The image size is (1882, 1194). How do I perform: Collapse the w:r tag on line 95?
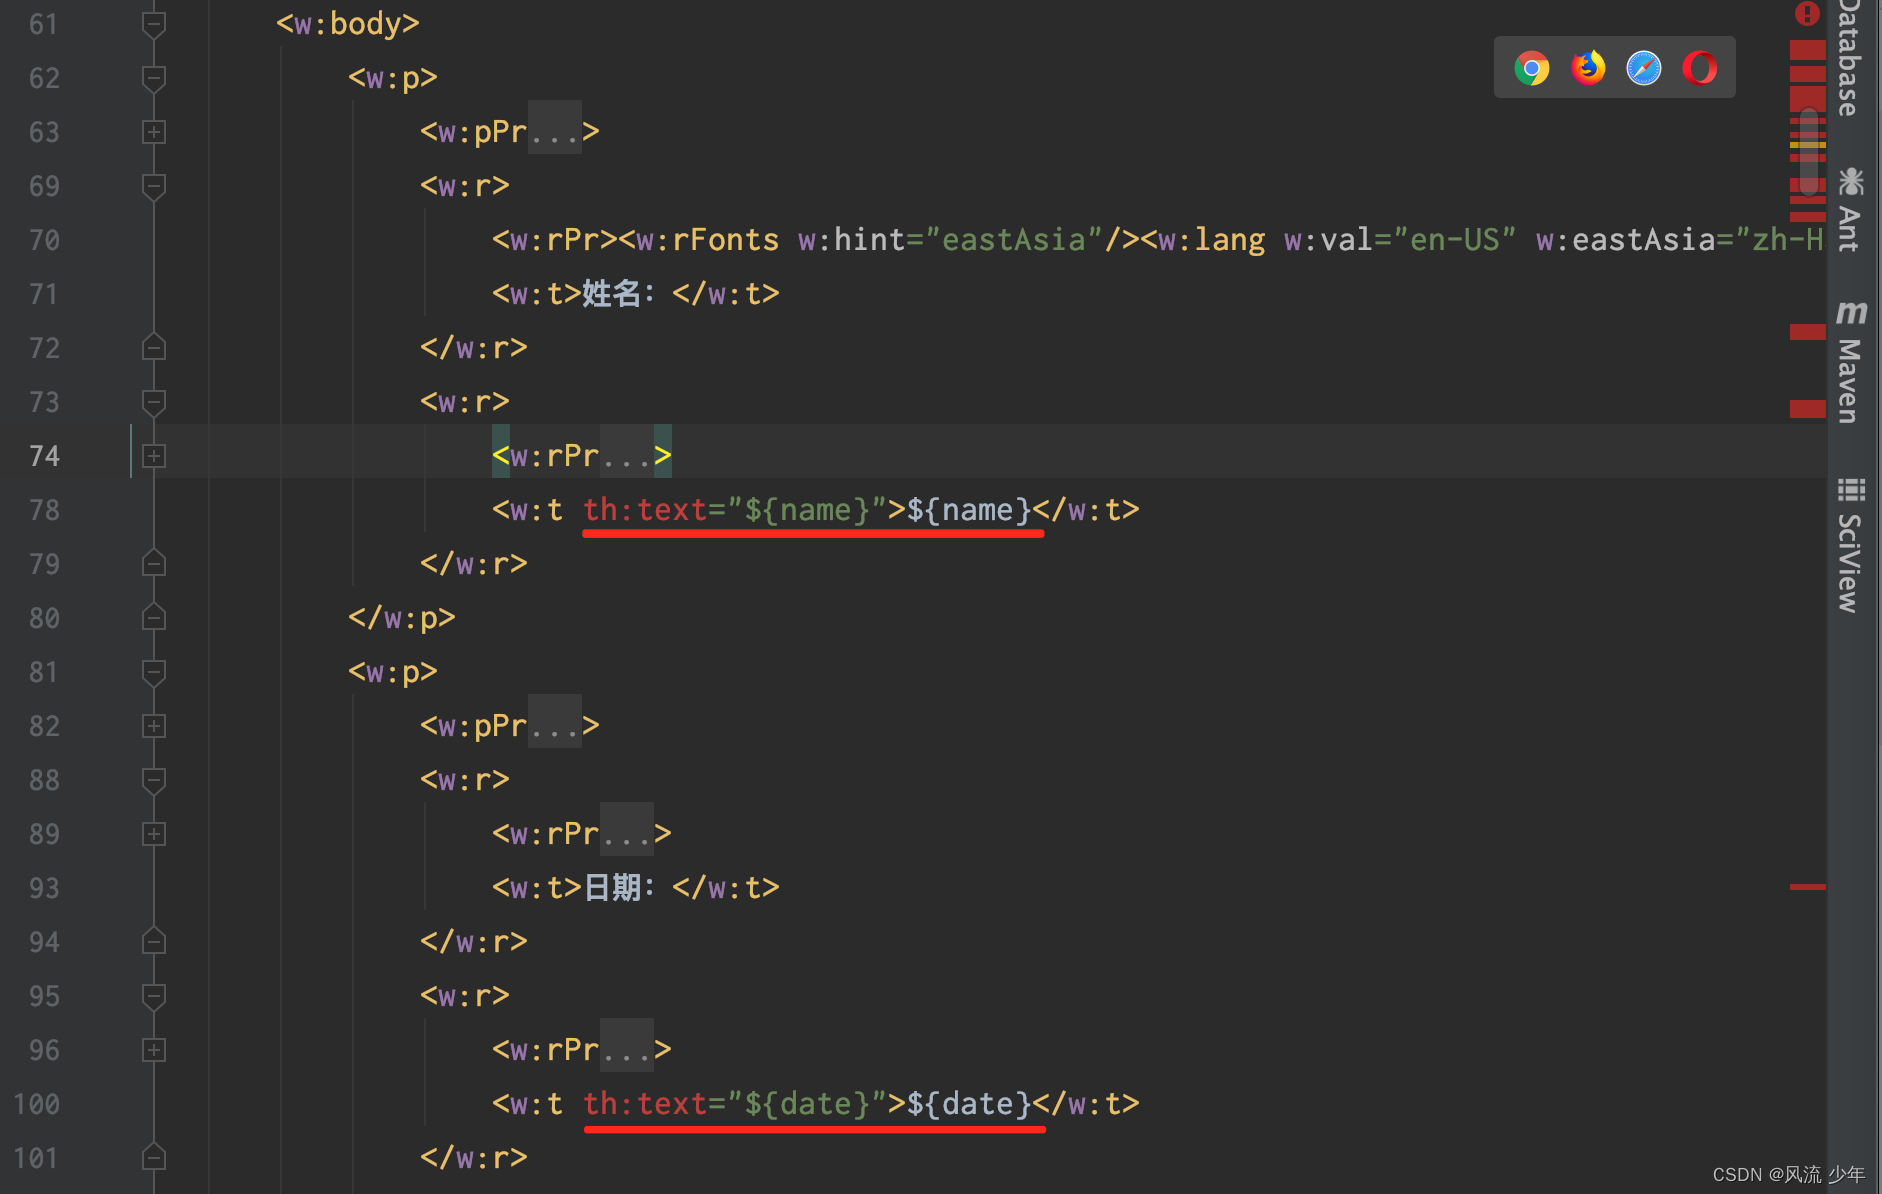154,996
